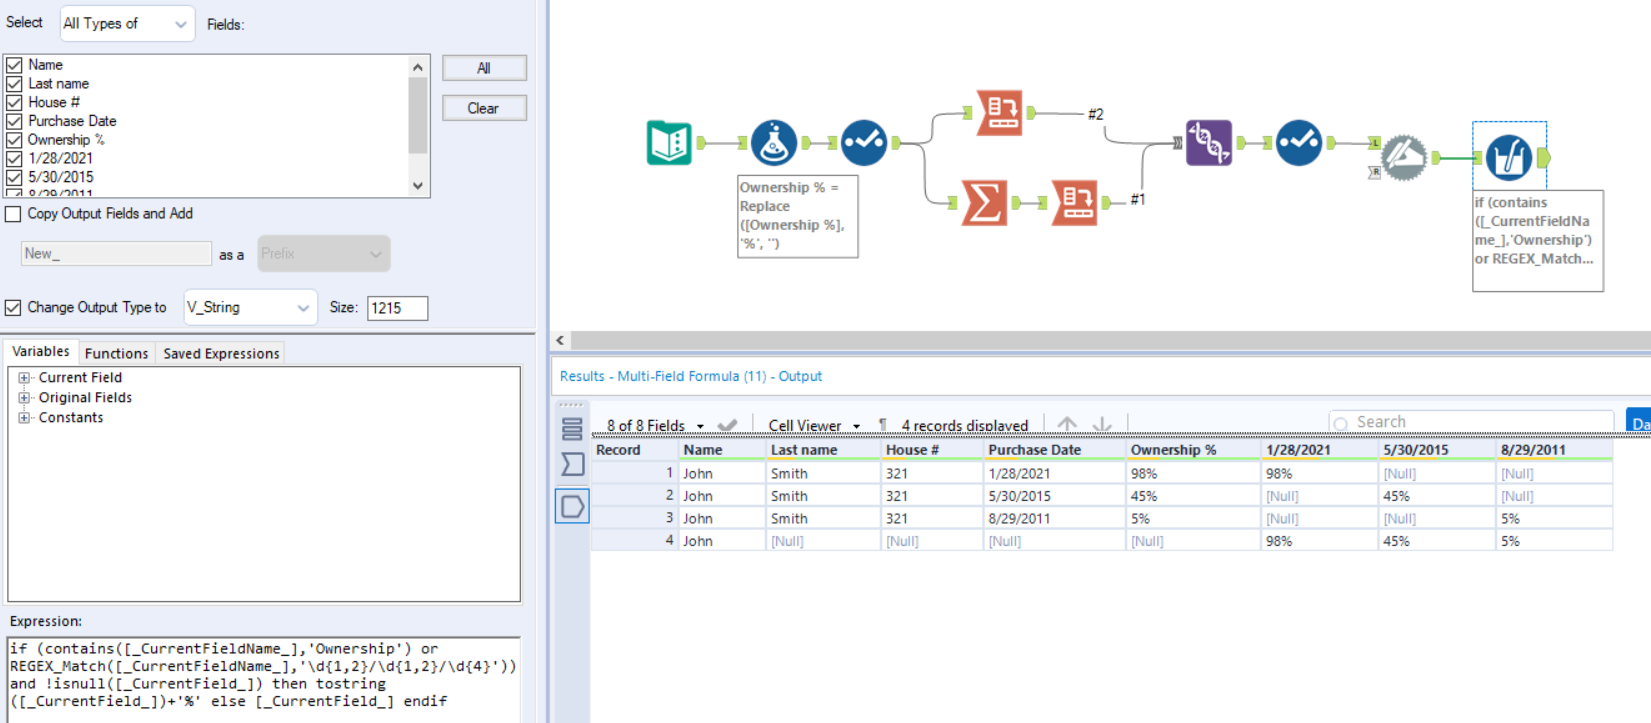This screenshot has width=1651, height=723.
Task: Toggle the Change Output Type to checkbox
Action: tap(14, 308)
